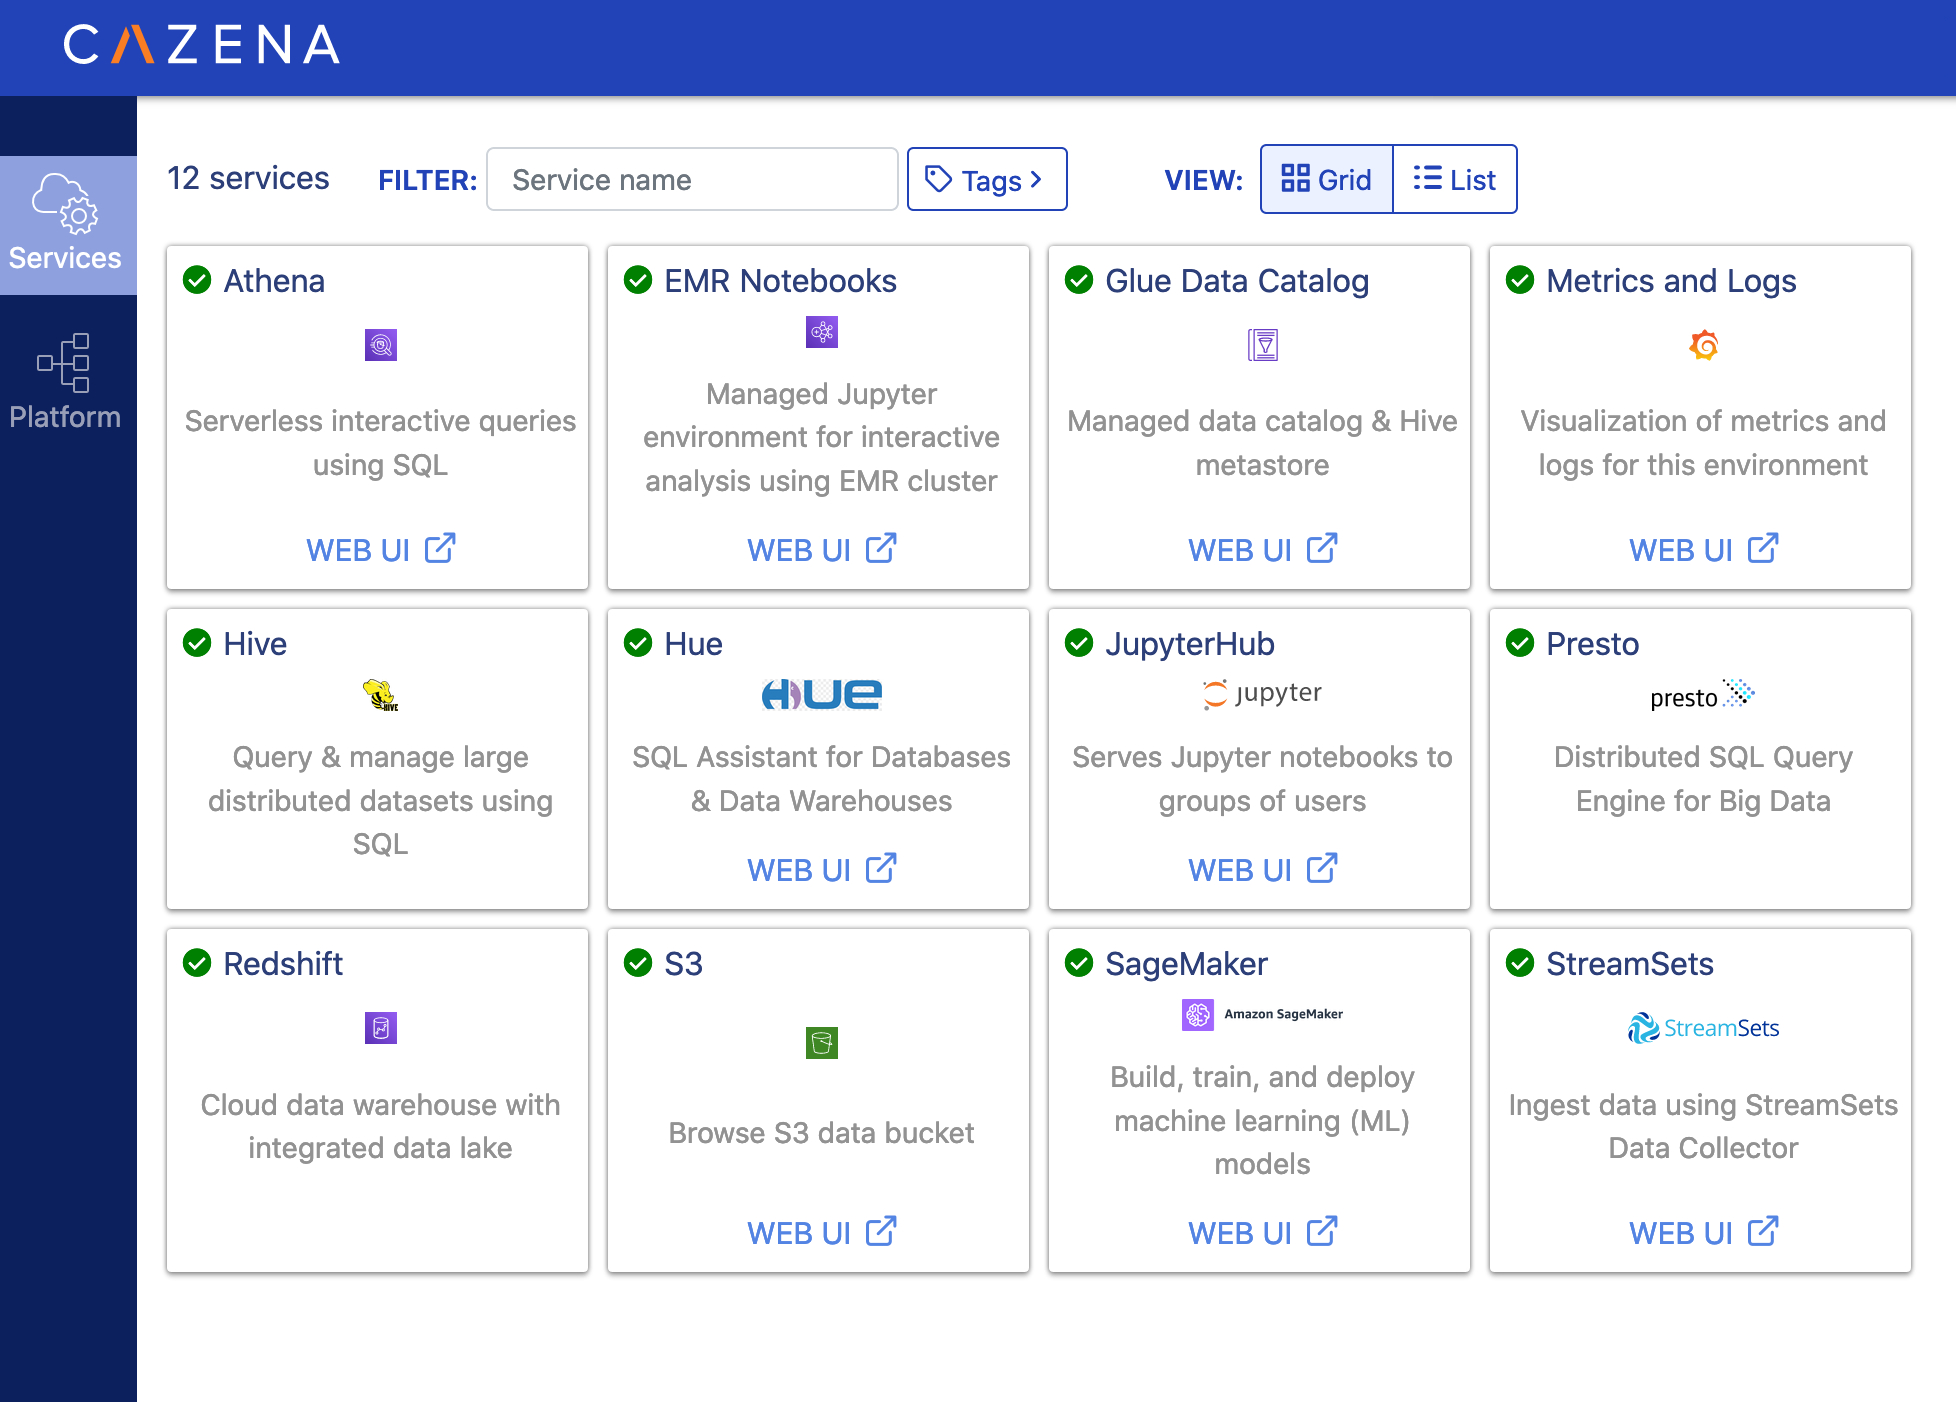Select the EMR Notebooks service icon

[x=820, y=332]
